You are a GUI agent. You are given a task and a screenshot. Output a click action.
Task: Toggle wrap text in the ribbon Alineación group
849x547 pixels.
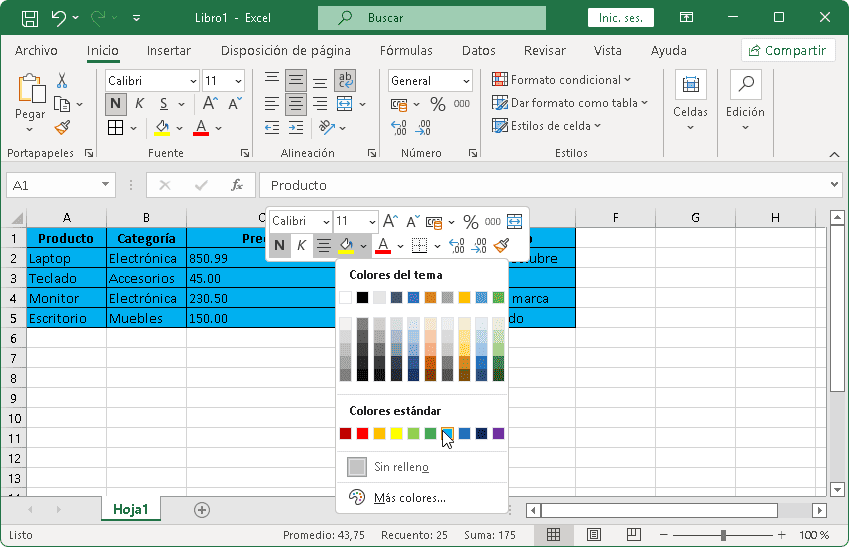click(345, 81)
